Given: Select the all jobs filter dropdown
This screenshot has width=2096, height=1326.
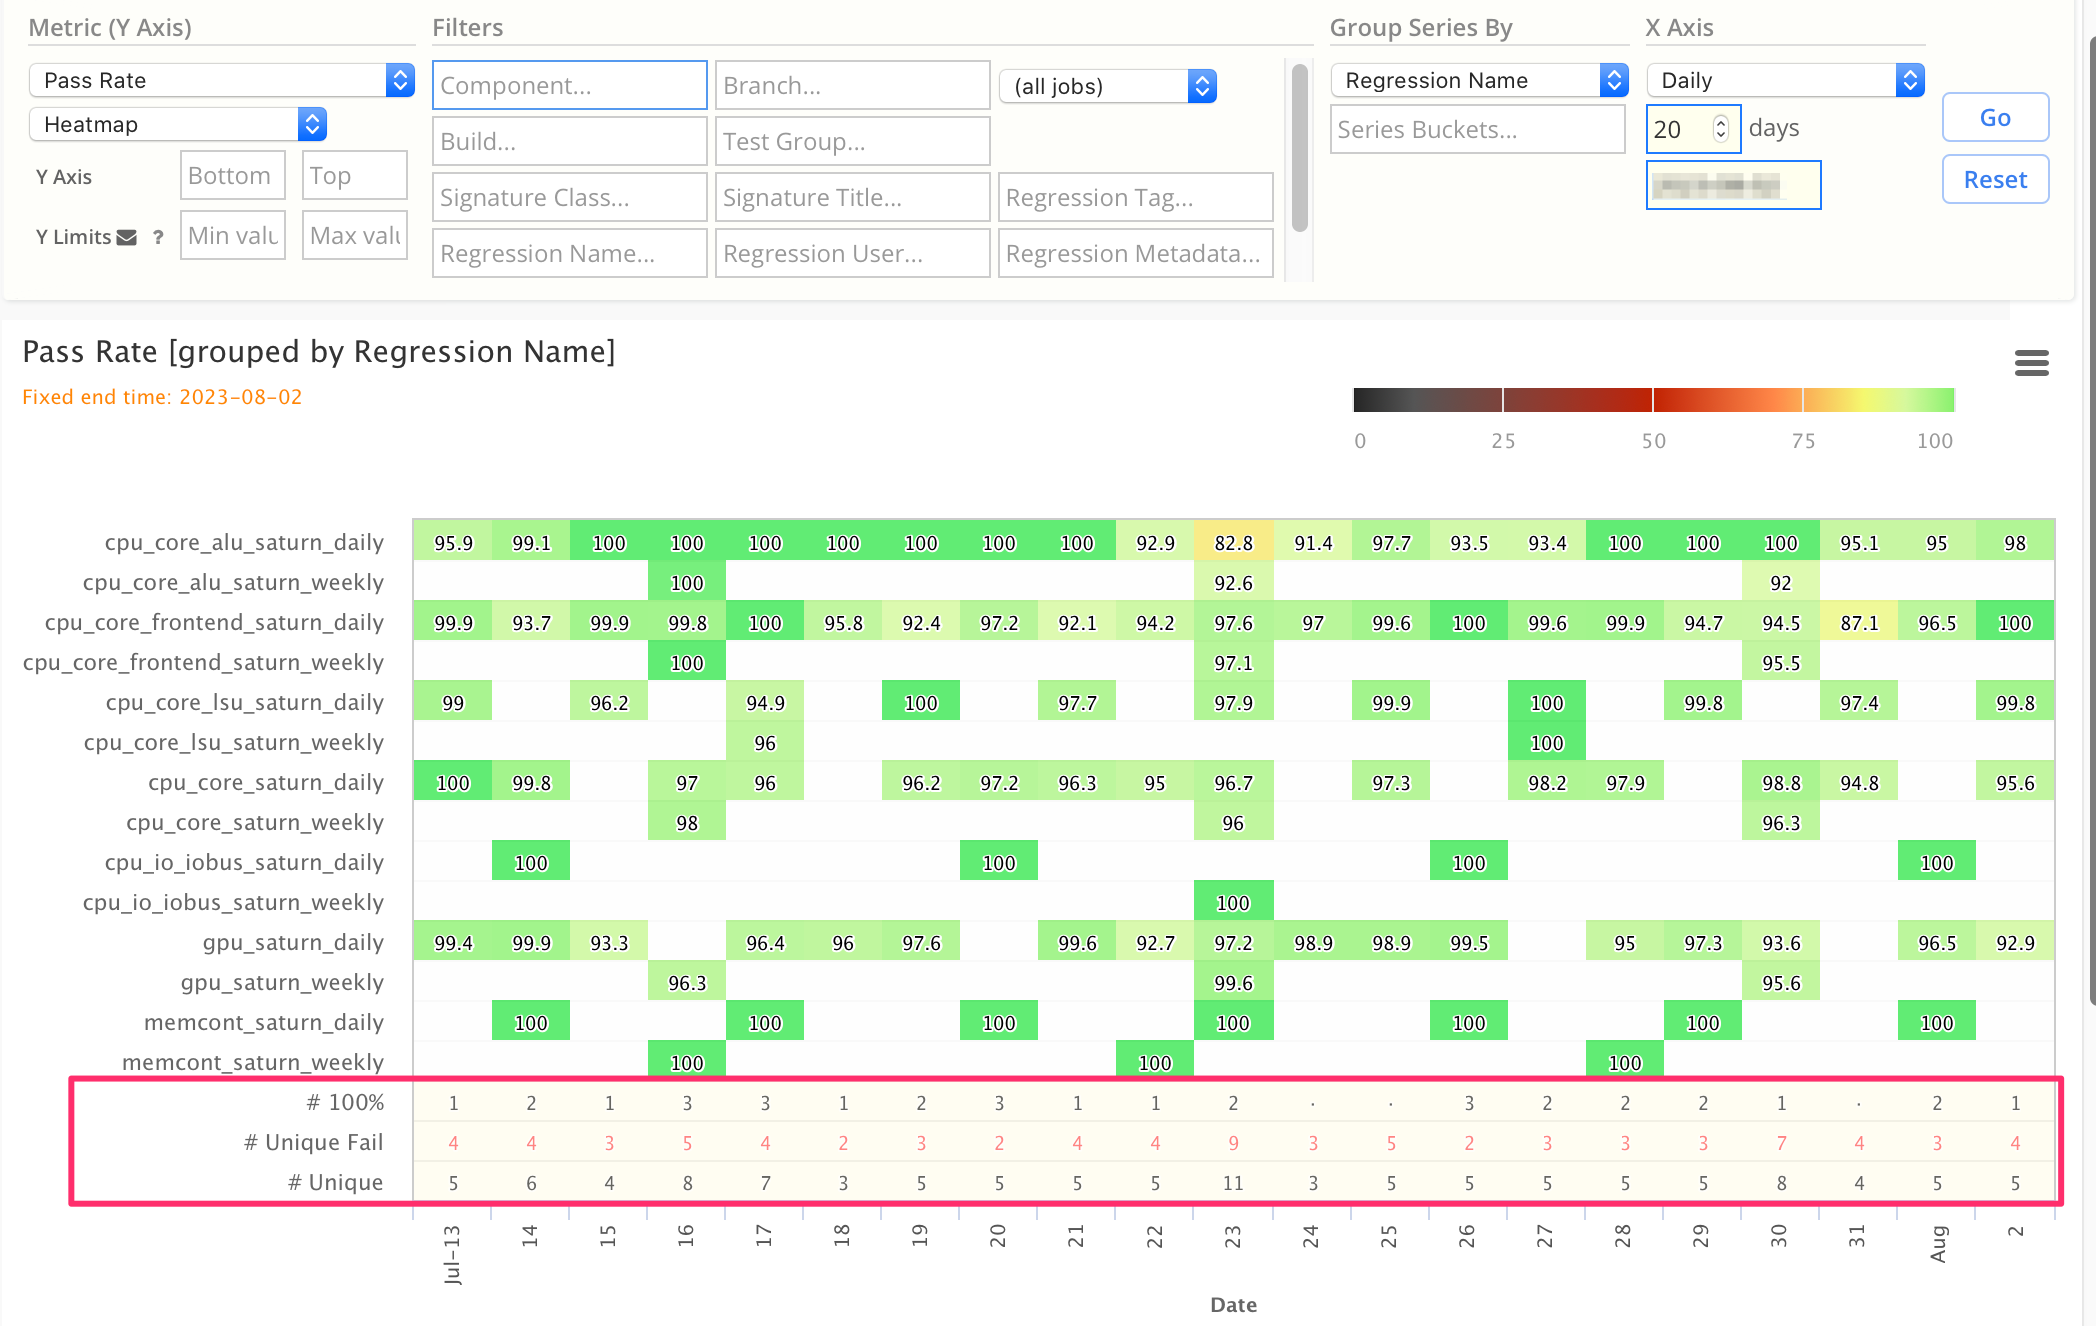Looking at the screenshot, I should pyautogui.click(x=1108, y=84).
